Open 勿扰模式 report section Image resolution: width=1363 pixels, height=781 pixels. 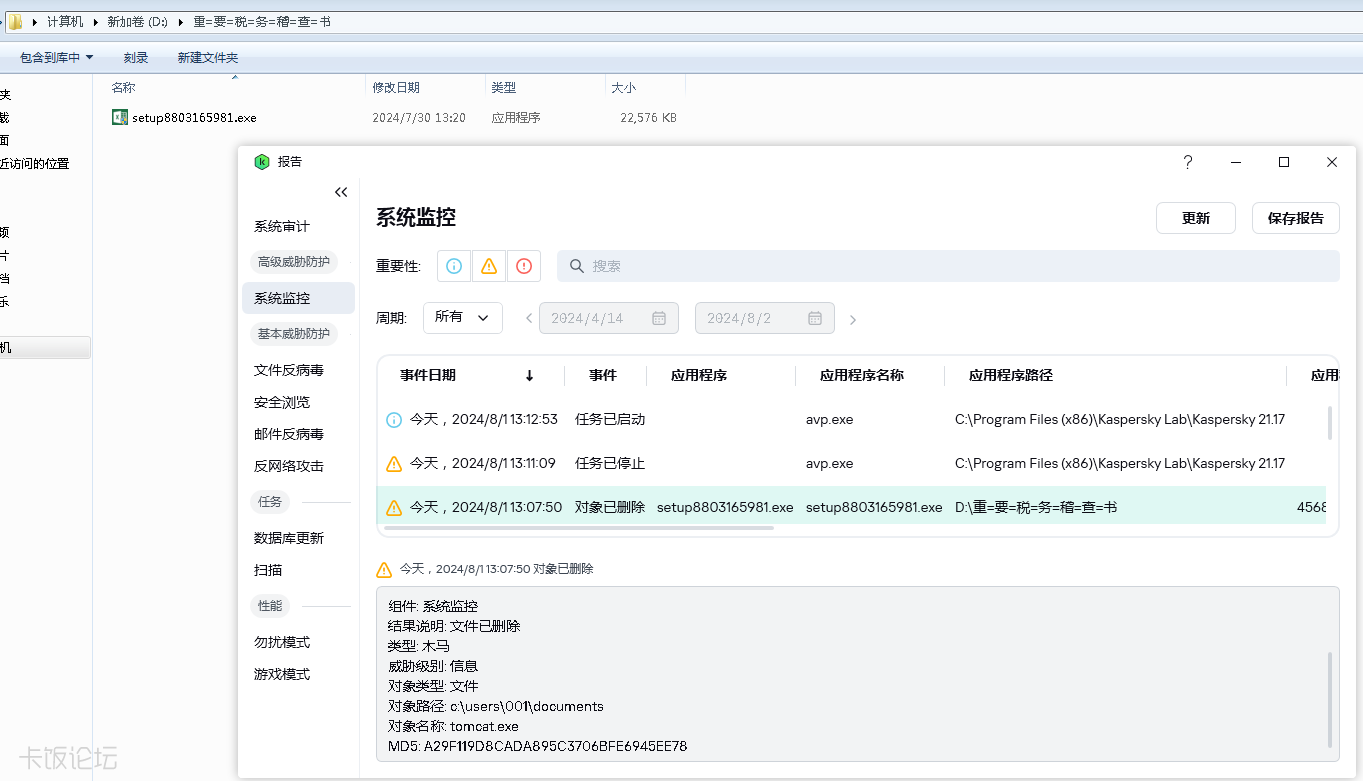click(282, 642)
